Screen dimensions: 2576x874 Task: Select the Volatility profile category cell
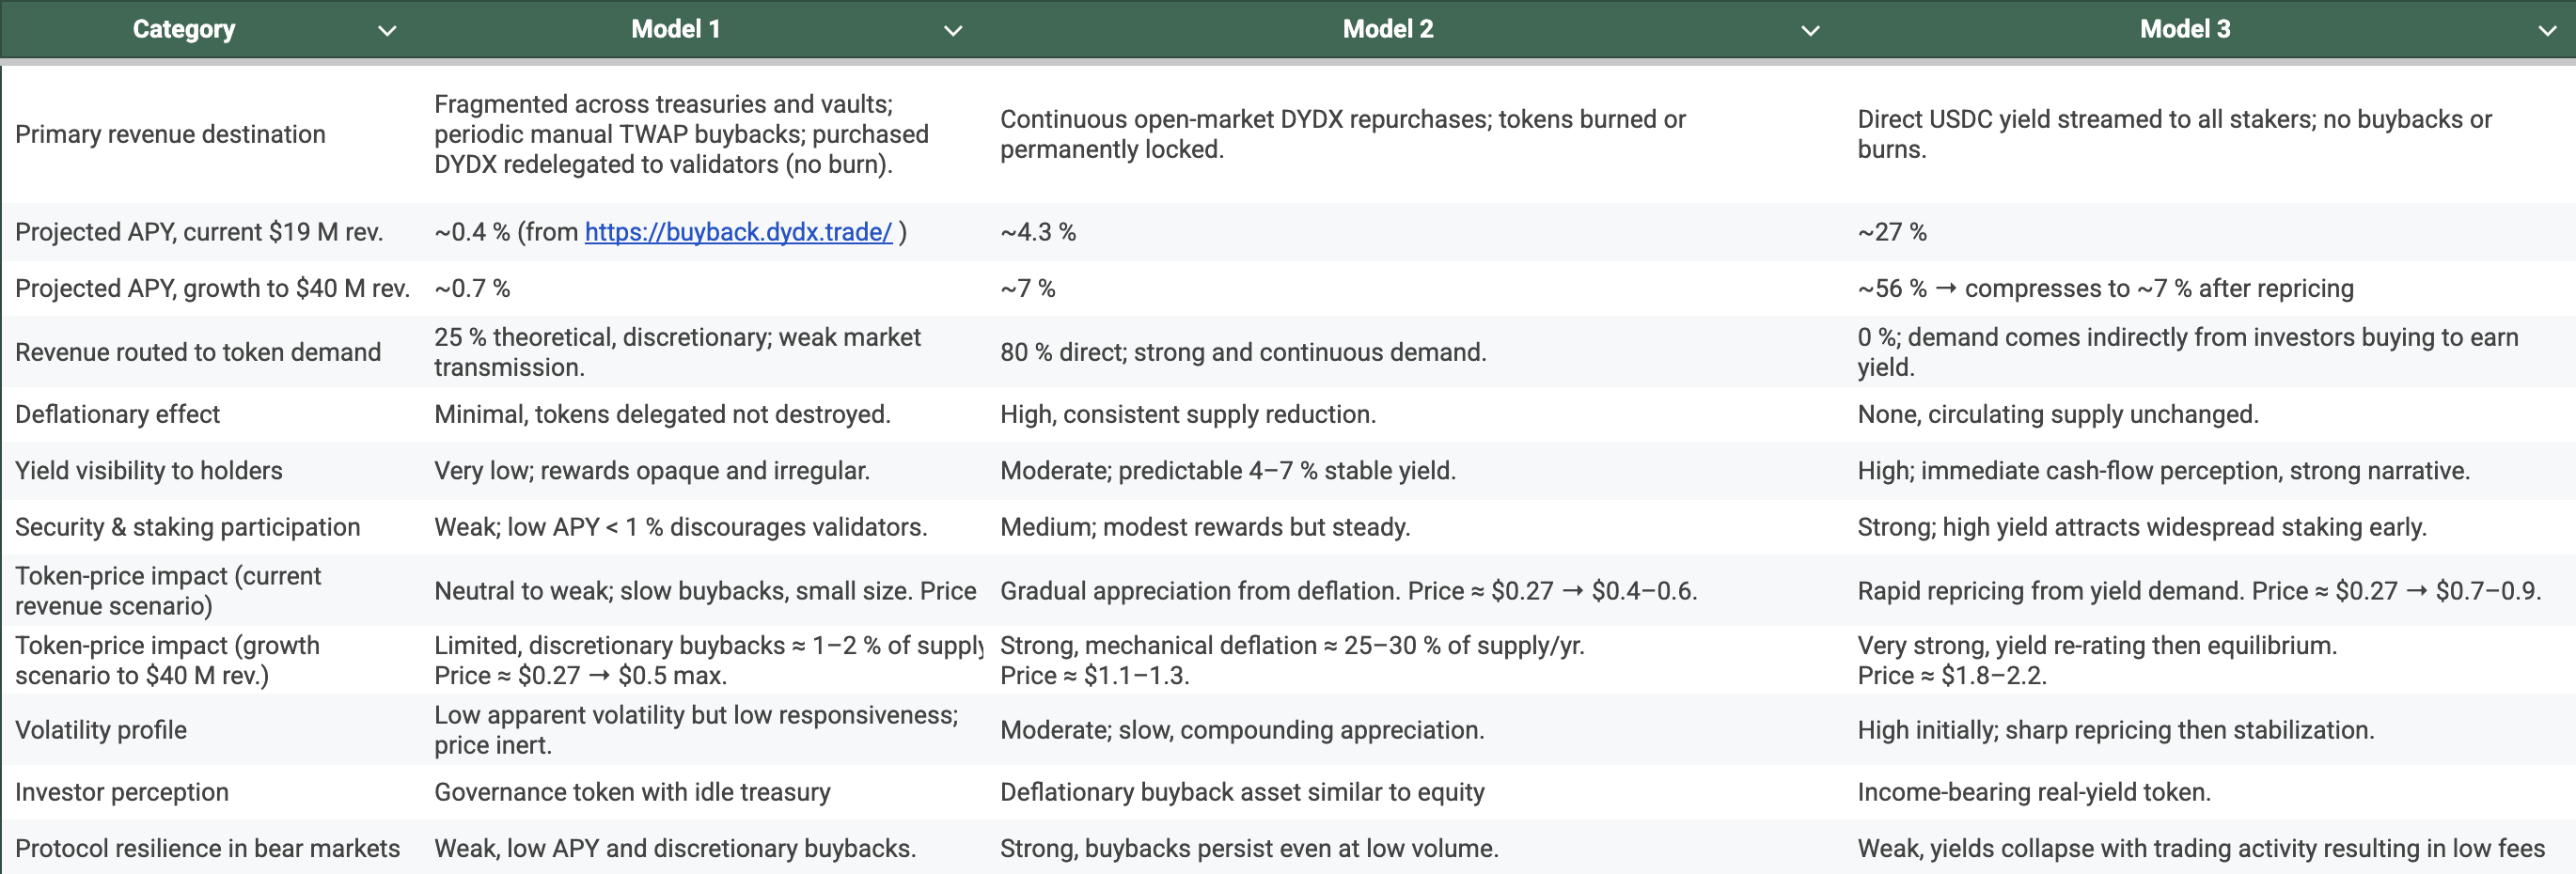(x=101, y=730)
